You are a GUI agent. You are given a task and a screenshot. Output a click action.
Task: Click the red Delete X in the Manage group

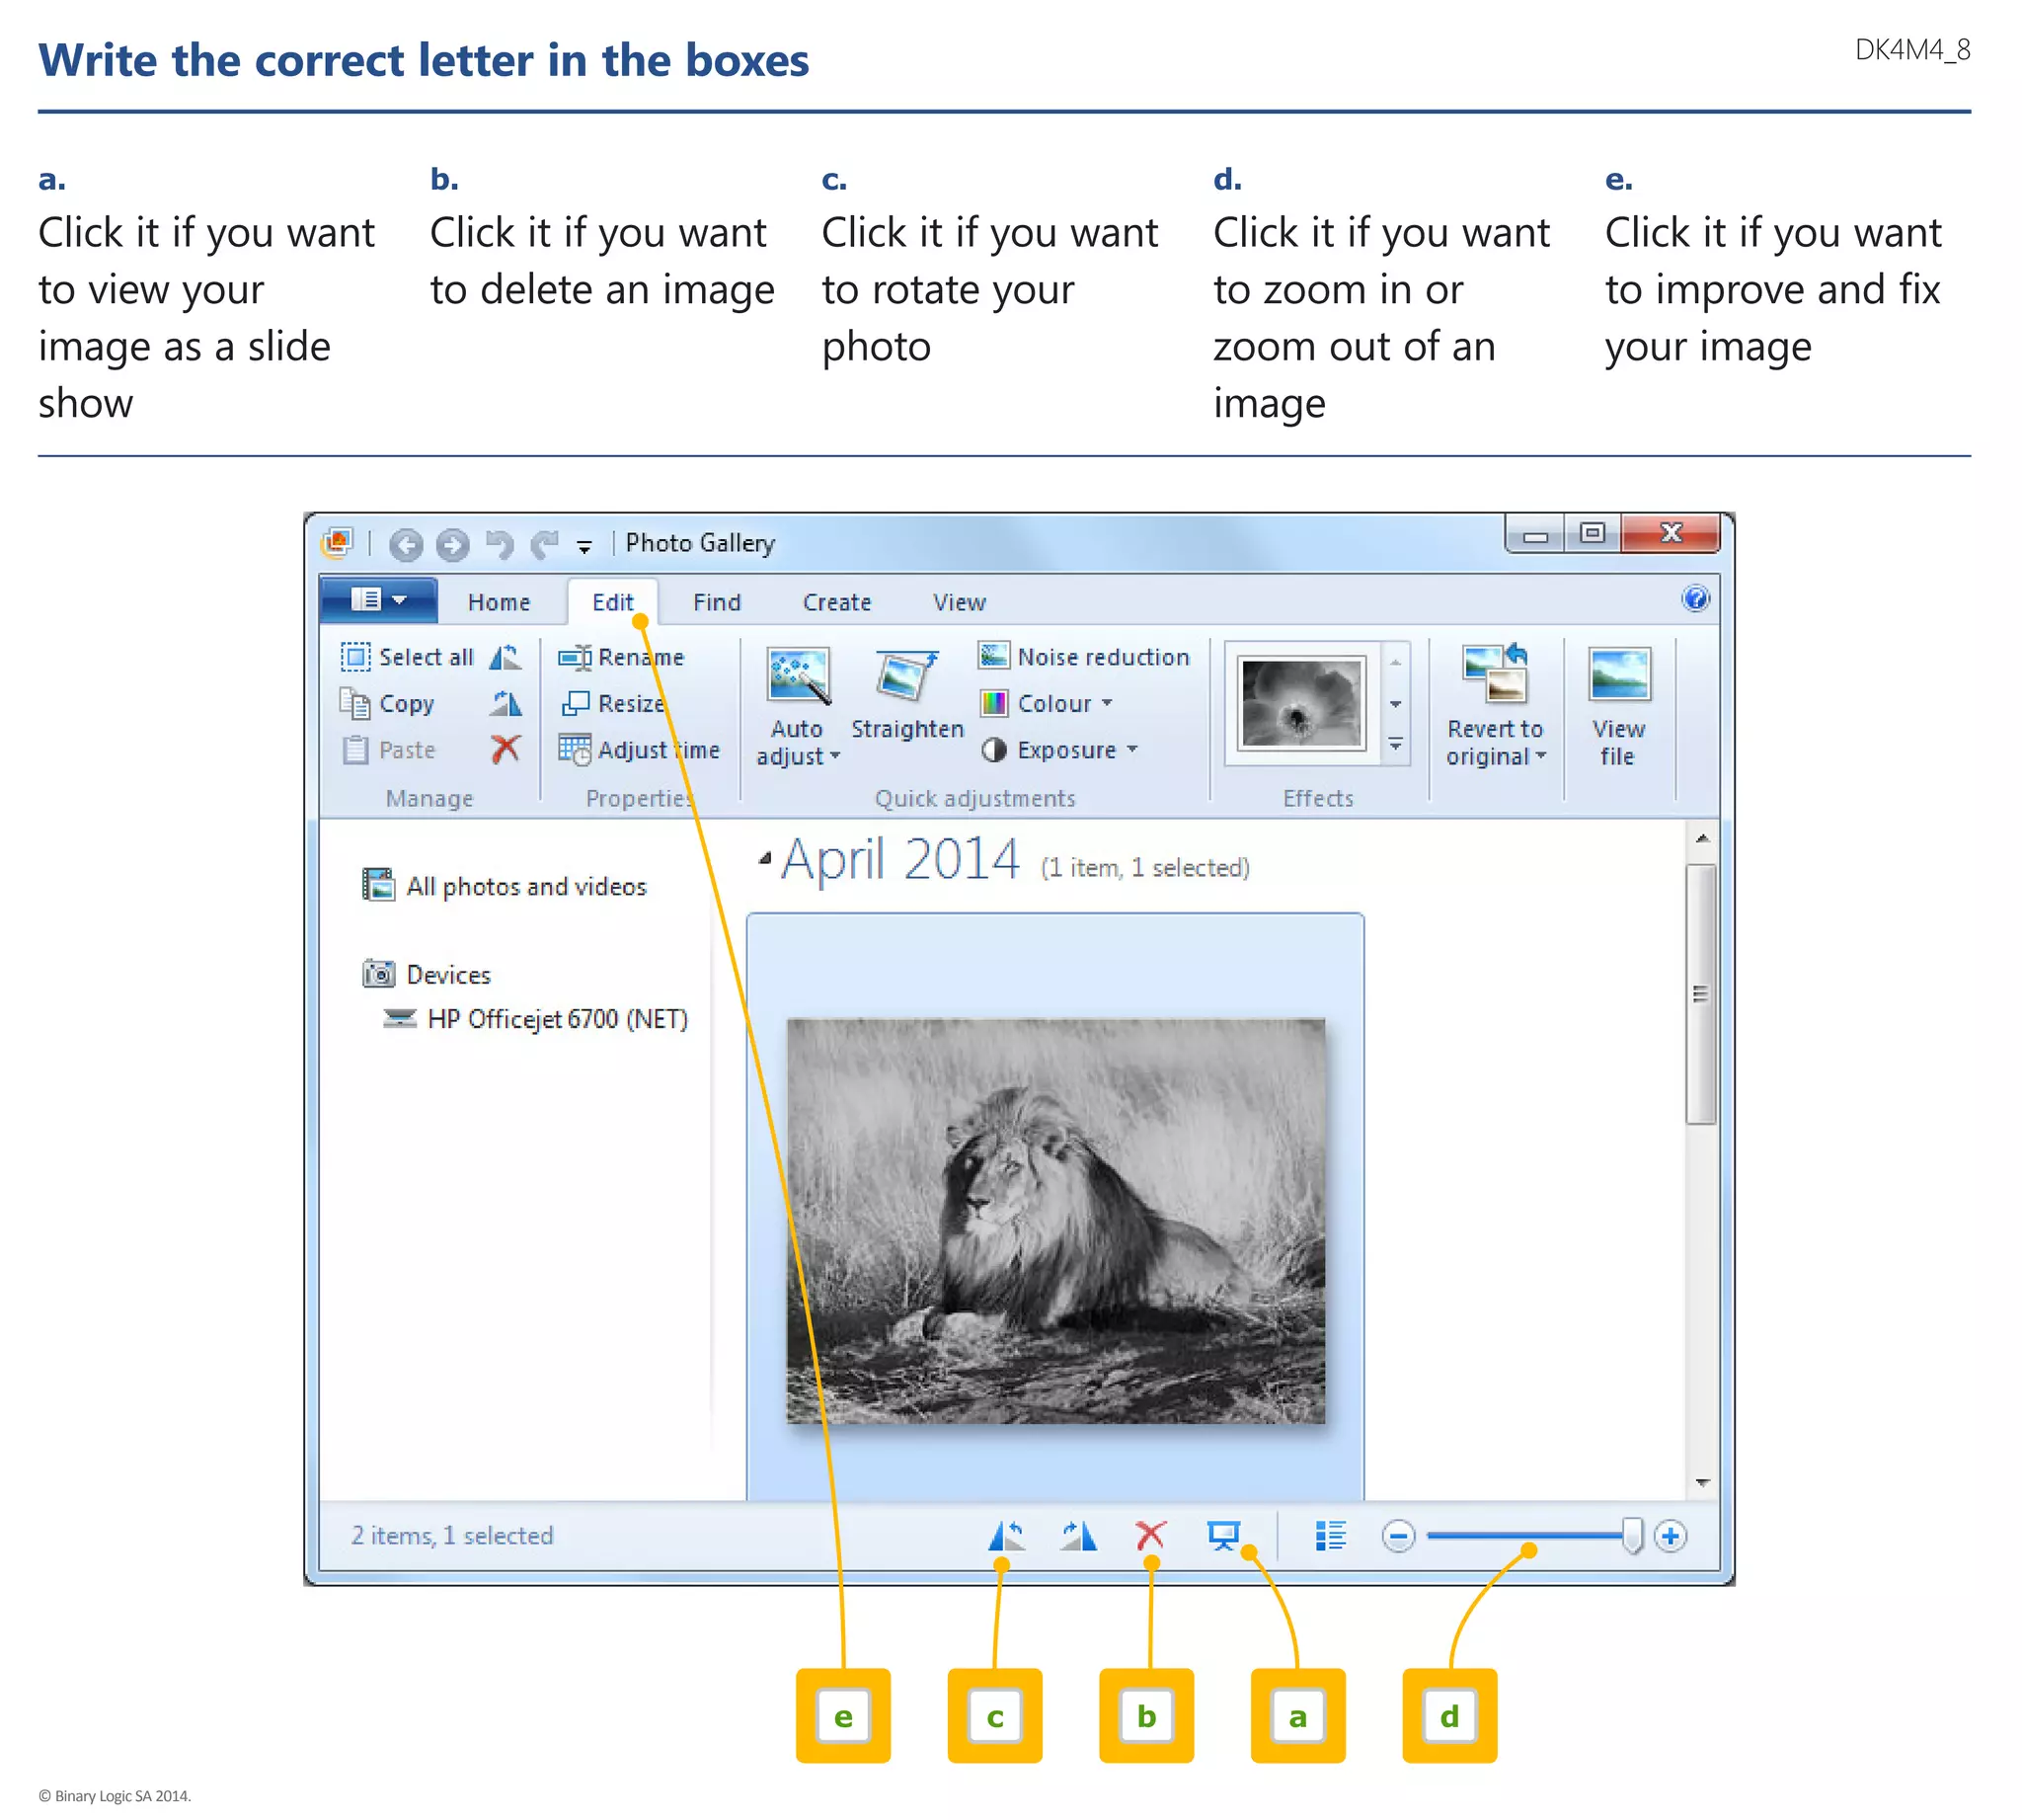click(506, 748)
